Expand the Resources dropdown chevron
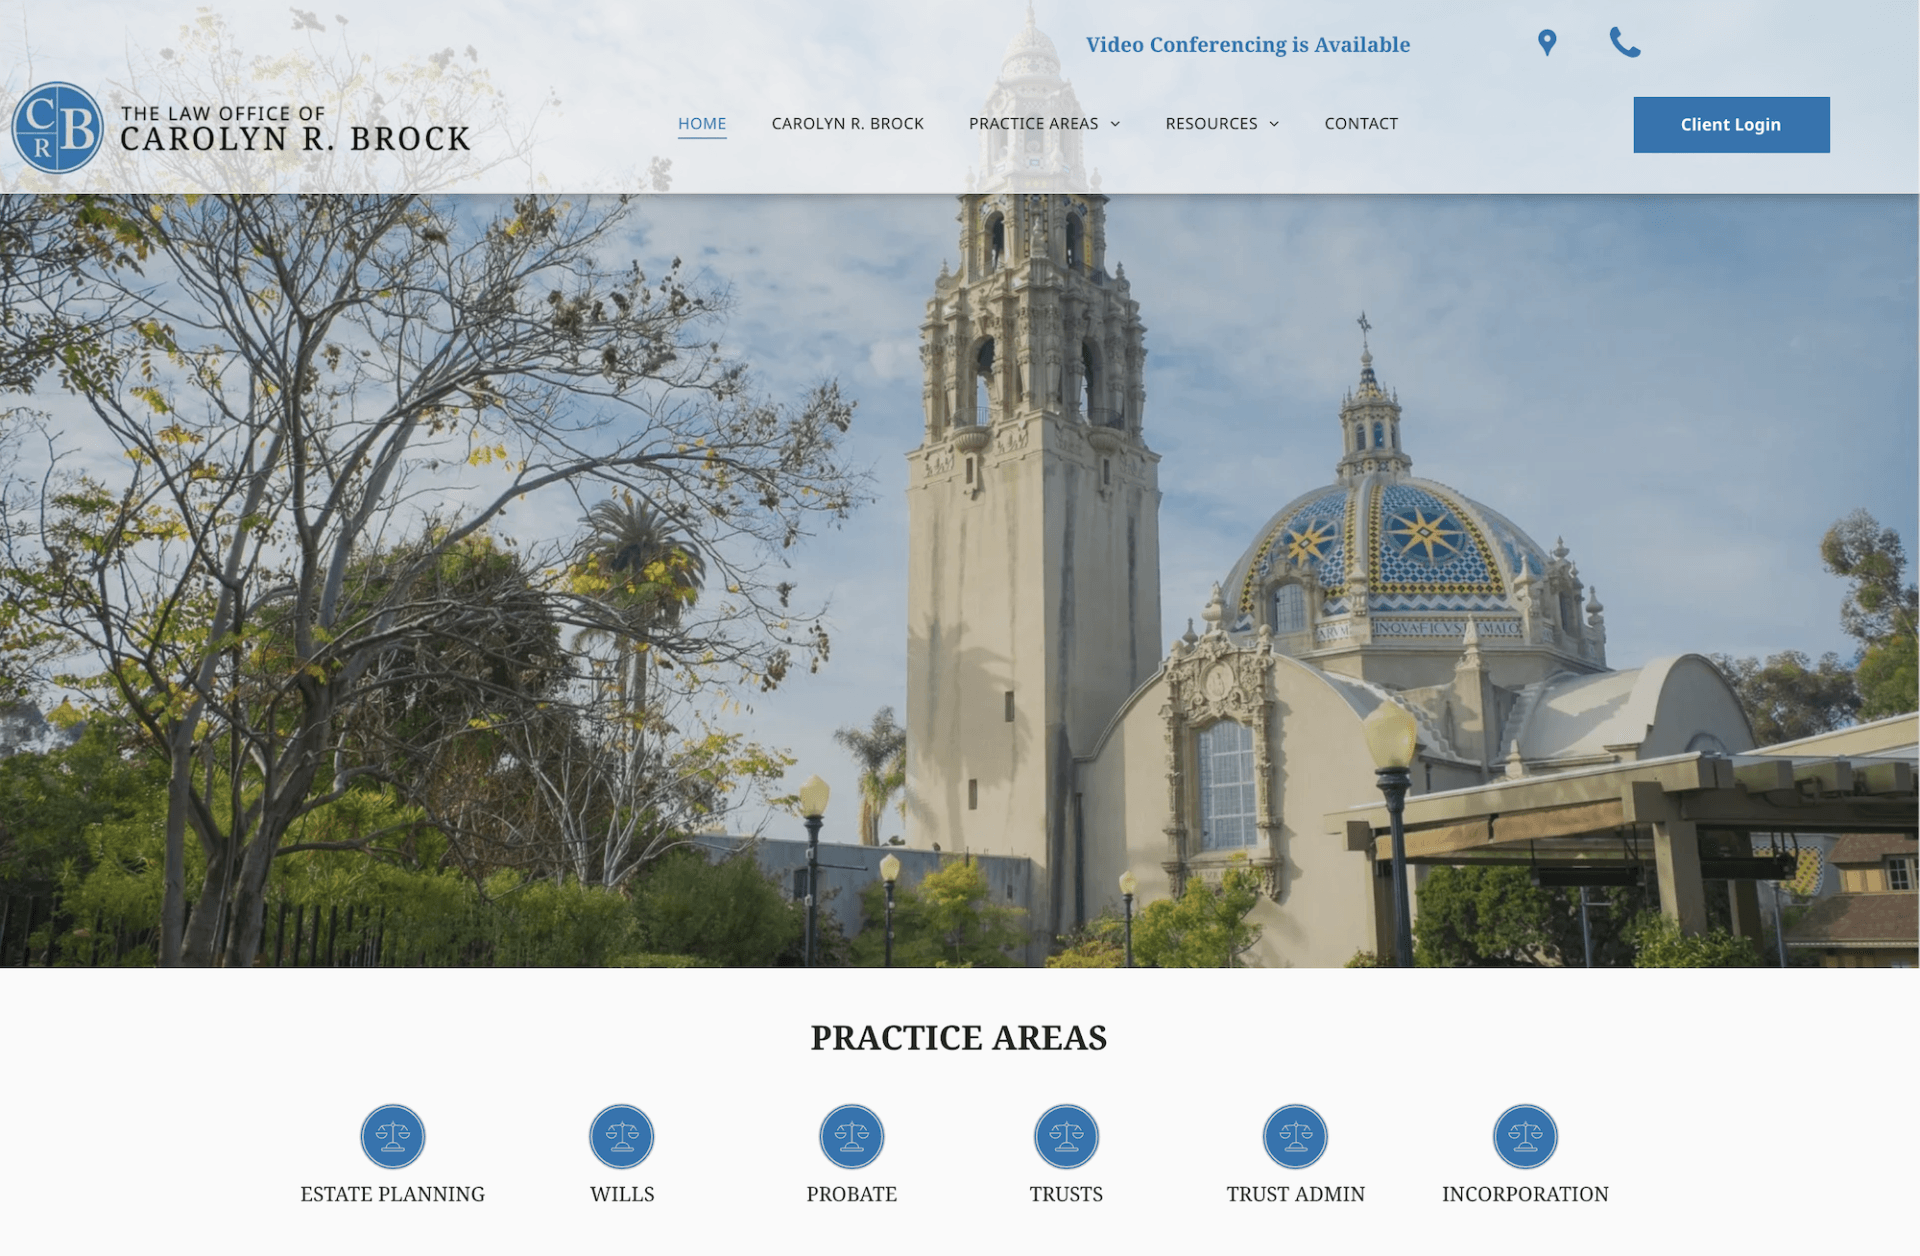Viewport: 1920px width, 1256px height. tap(1274, 124)
